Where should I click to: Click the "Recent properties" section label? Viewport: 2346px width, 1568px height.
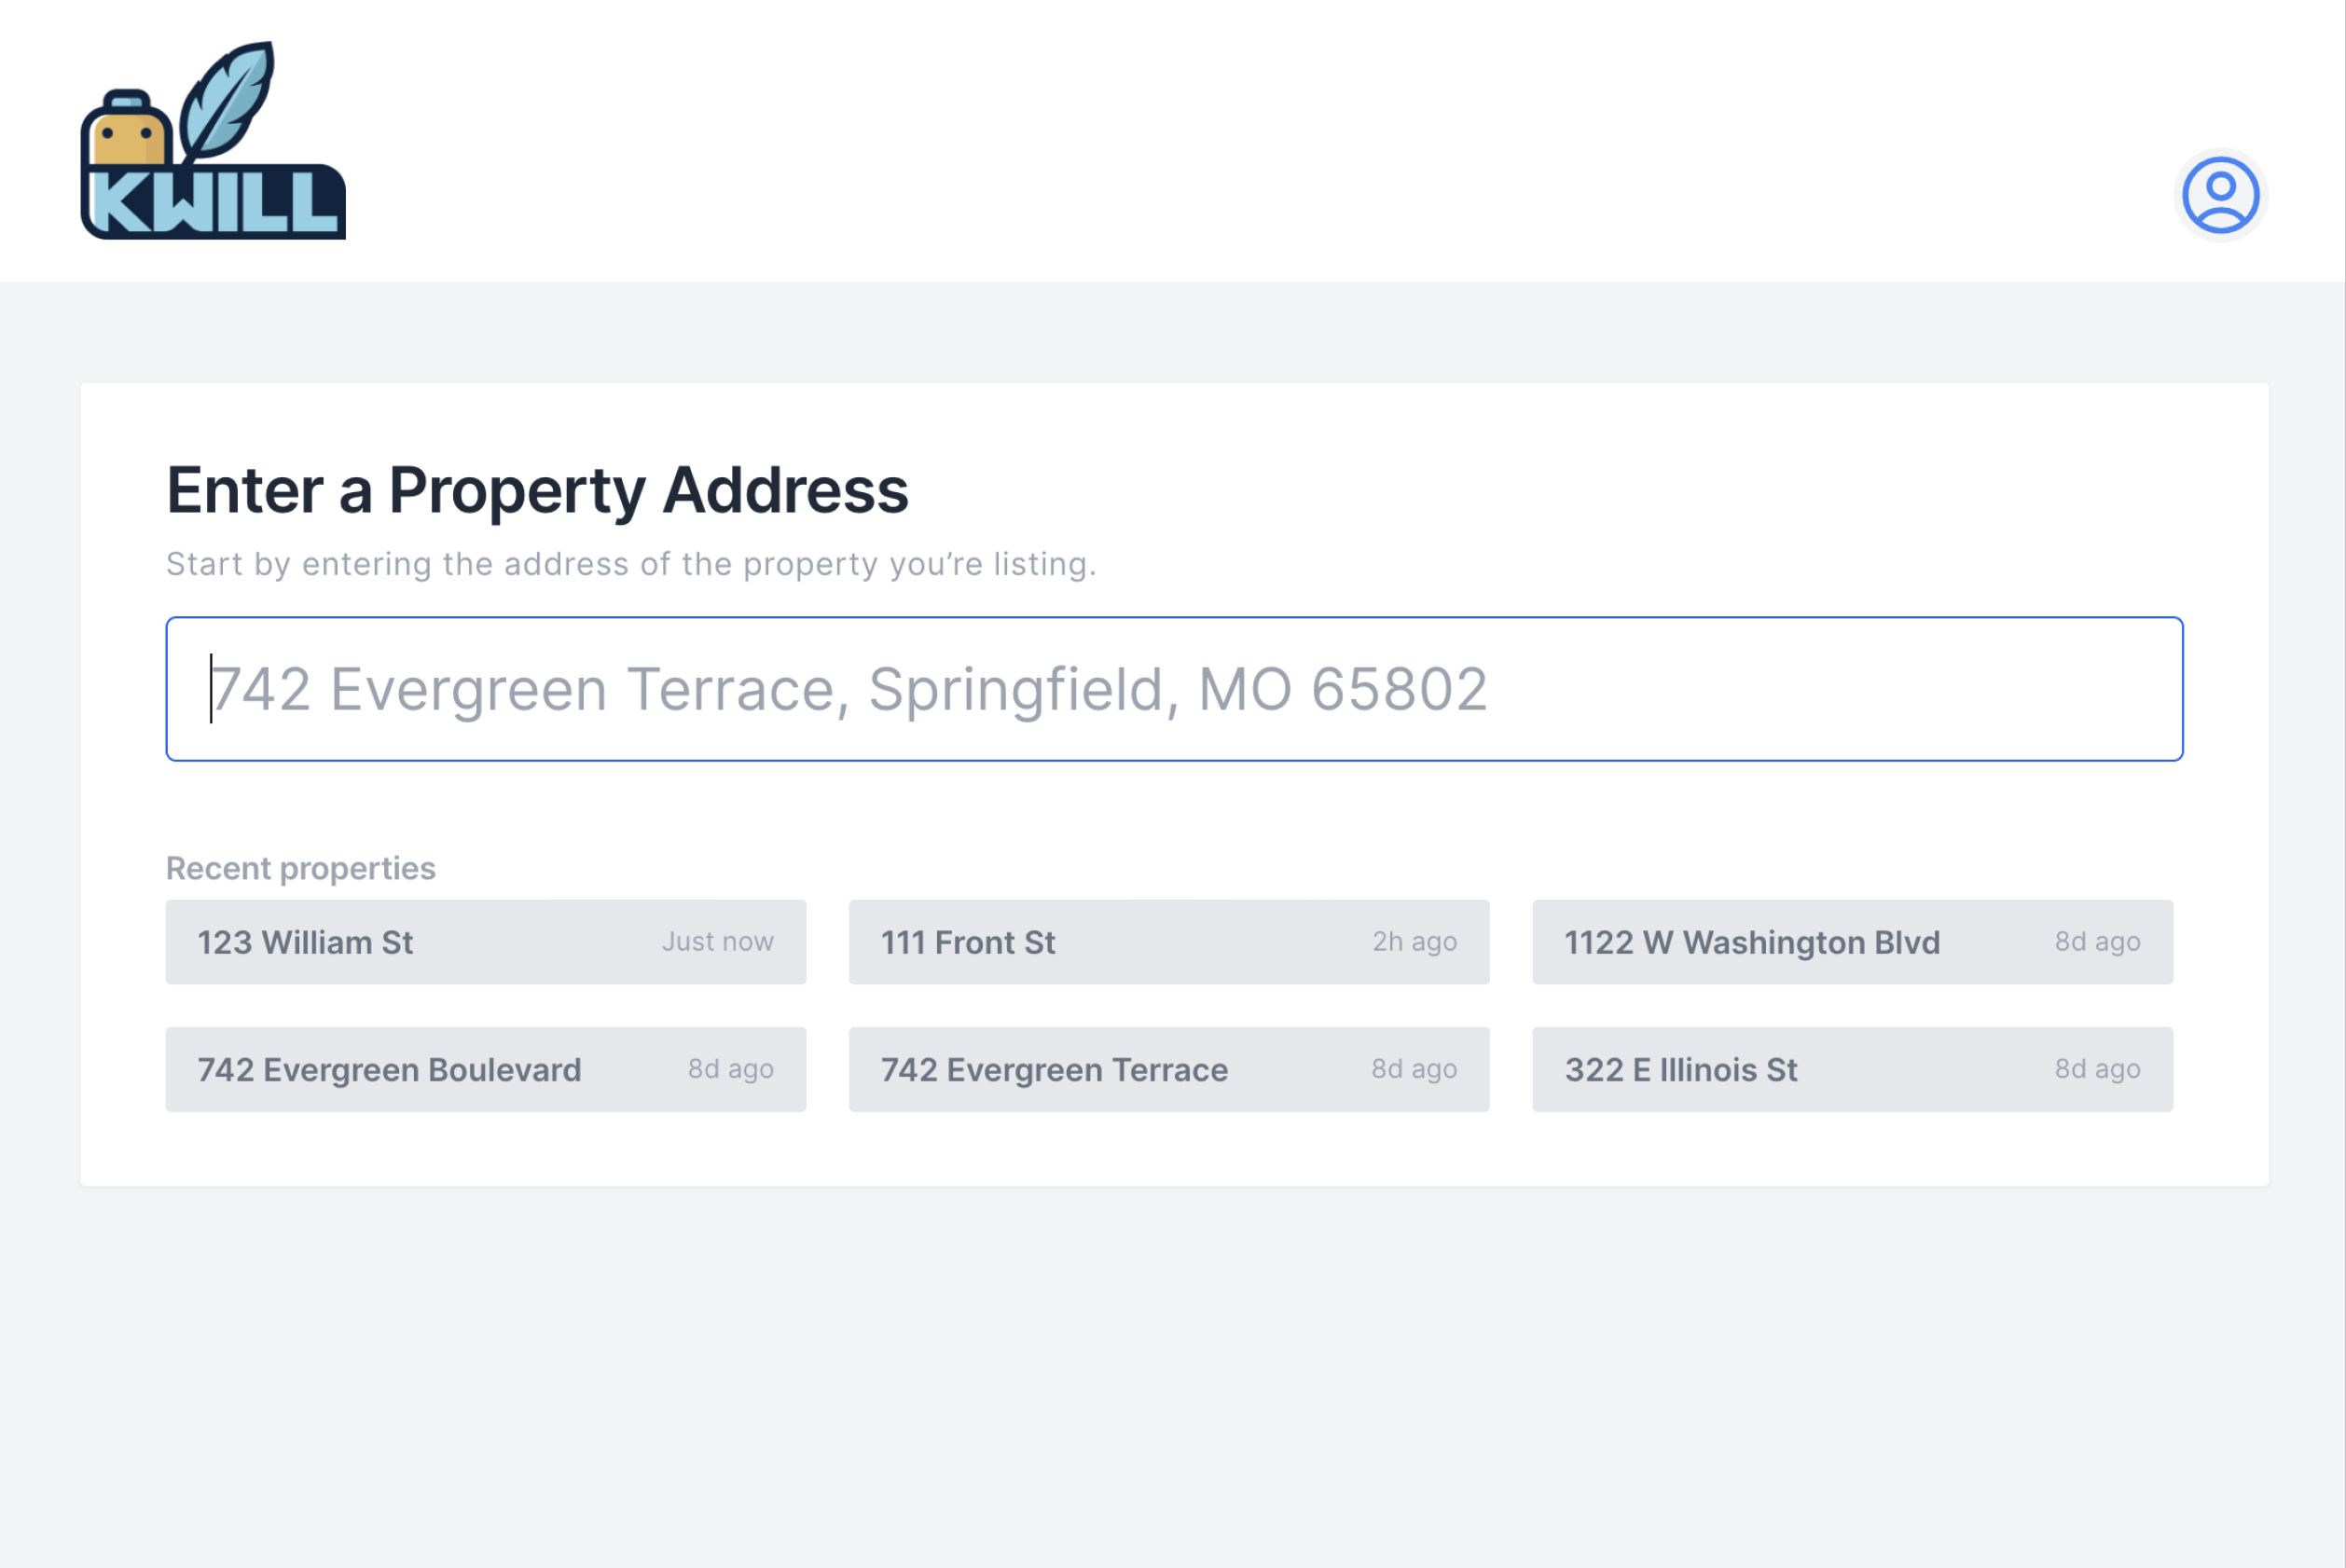click(x=301, y=868)
